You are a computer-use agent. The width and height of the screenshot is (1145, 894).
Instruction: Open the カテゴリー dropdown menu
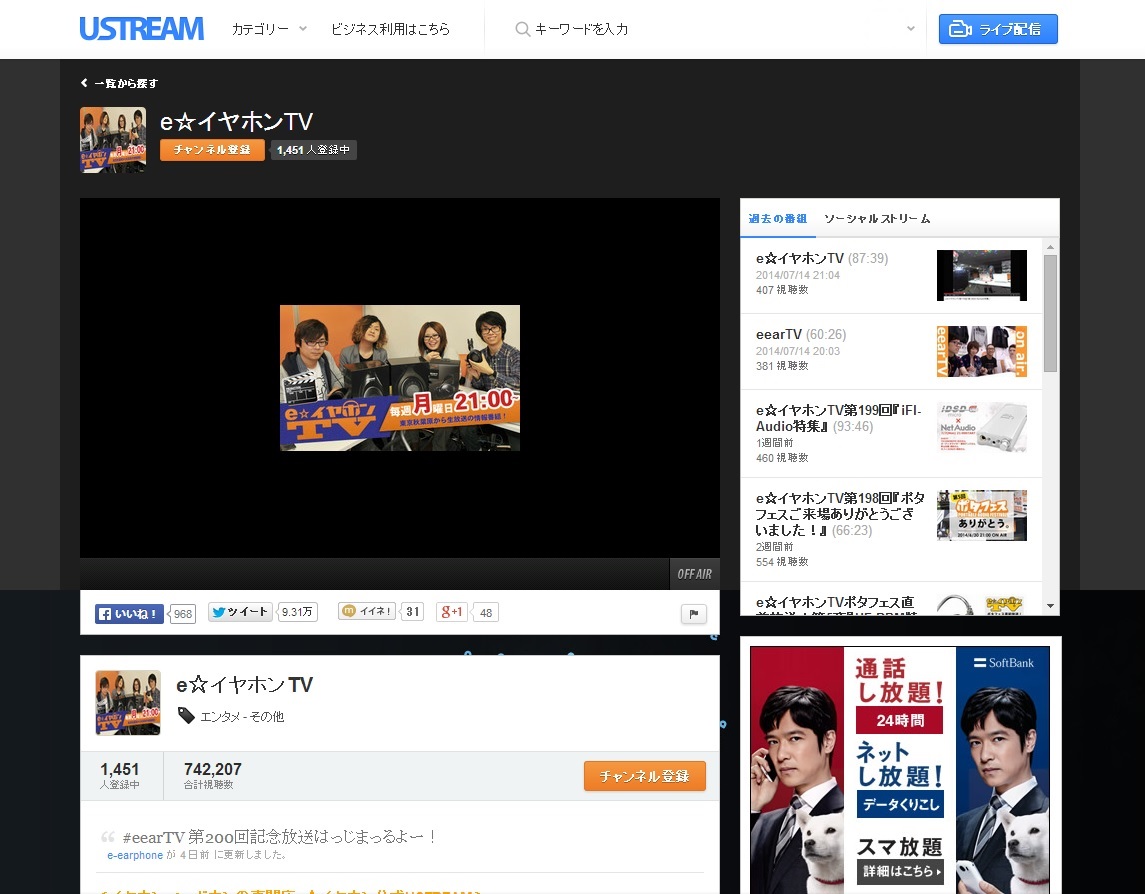point(269,29)
